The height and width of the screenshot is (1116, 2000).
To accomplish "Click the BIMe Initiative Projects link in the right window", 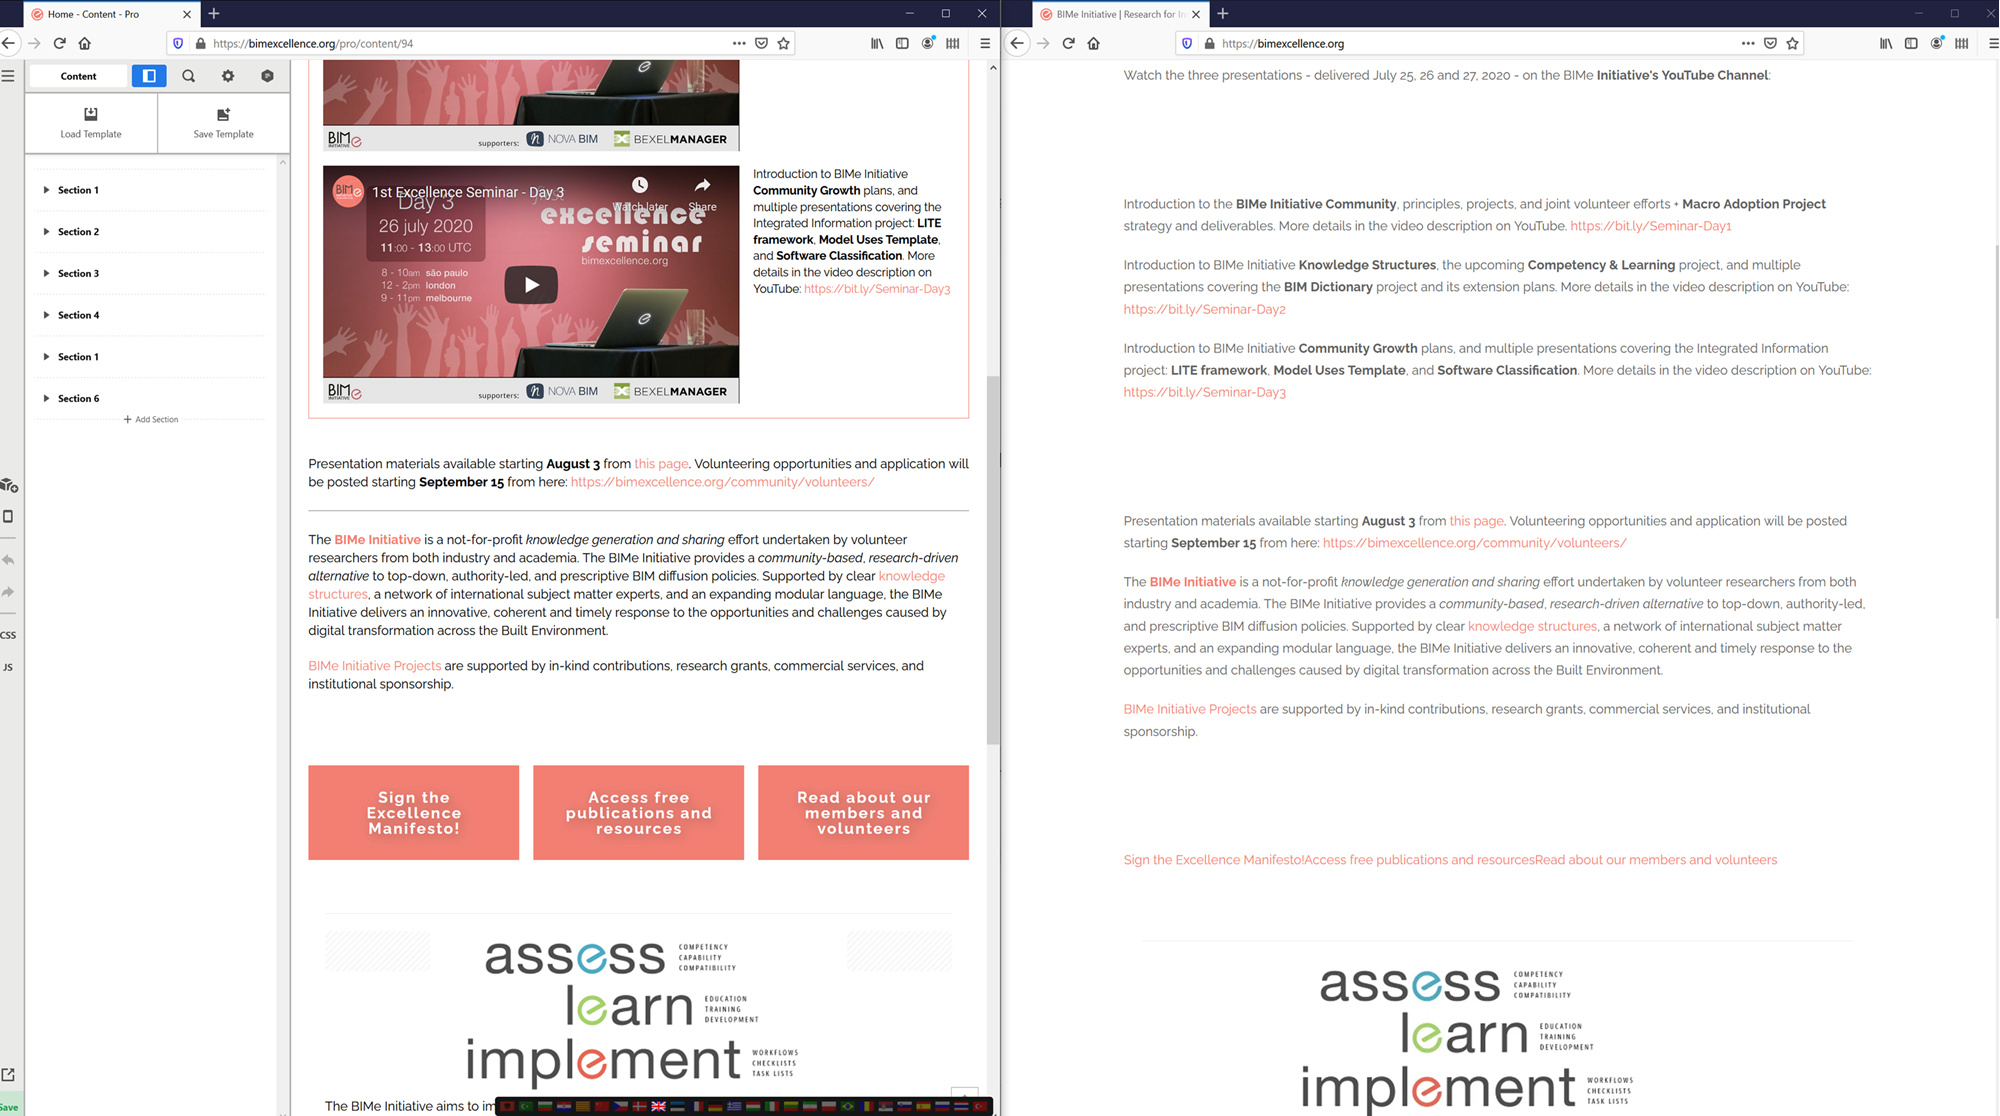I will point(1190,710).
